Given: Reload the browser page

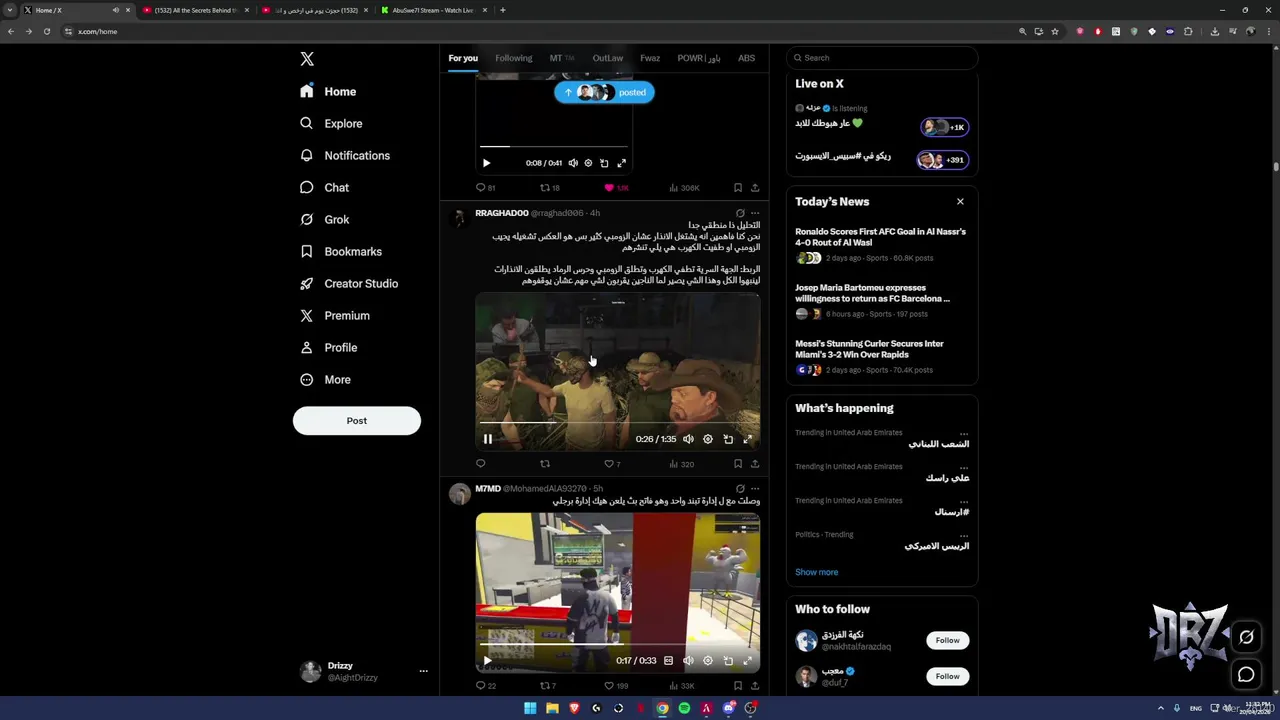Looking at the screenshot, I should tap(46, 31).
